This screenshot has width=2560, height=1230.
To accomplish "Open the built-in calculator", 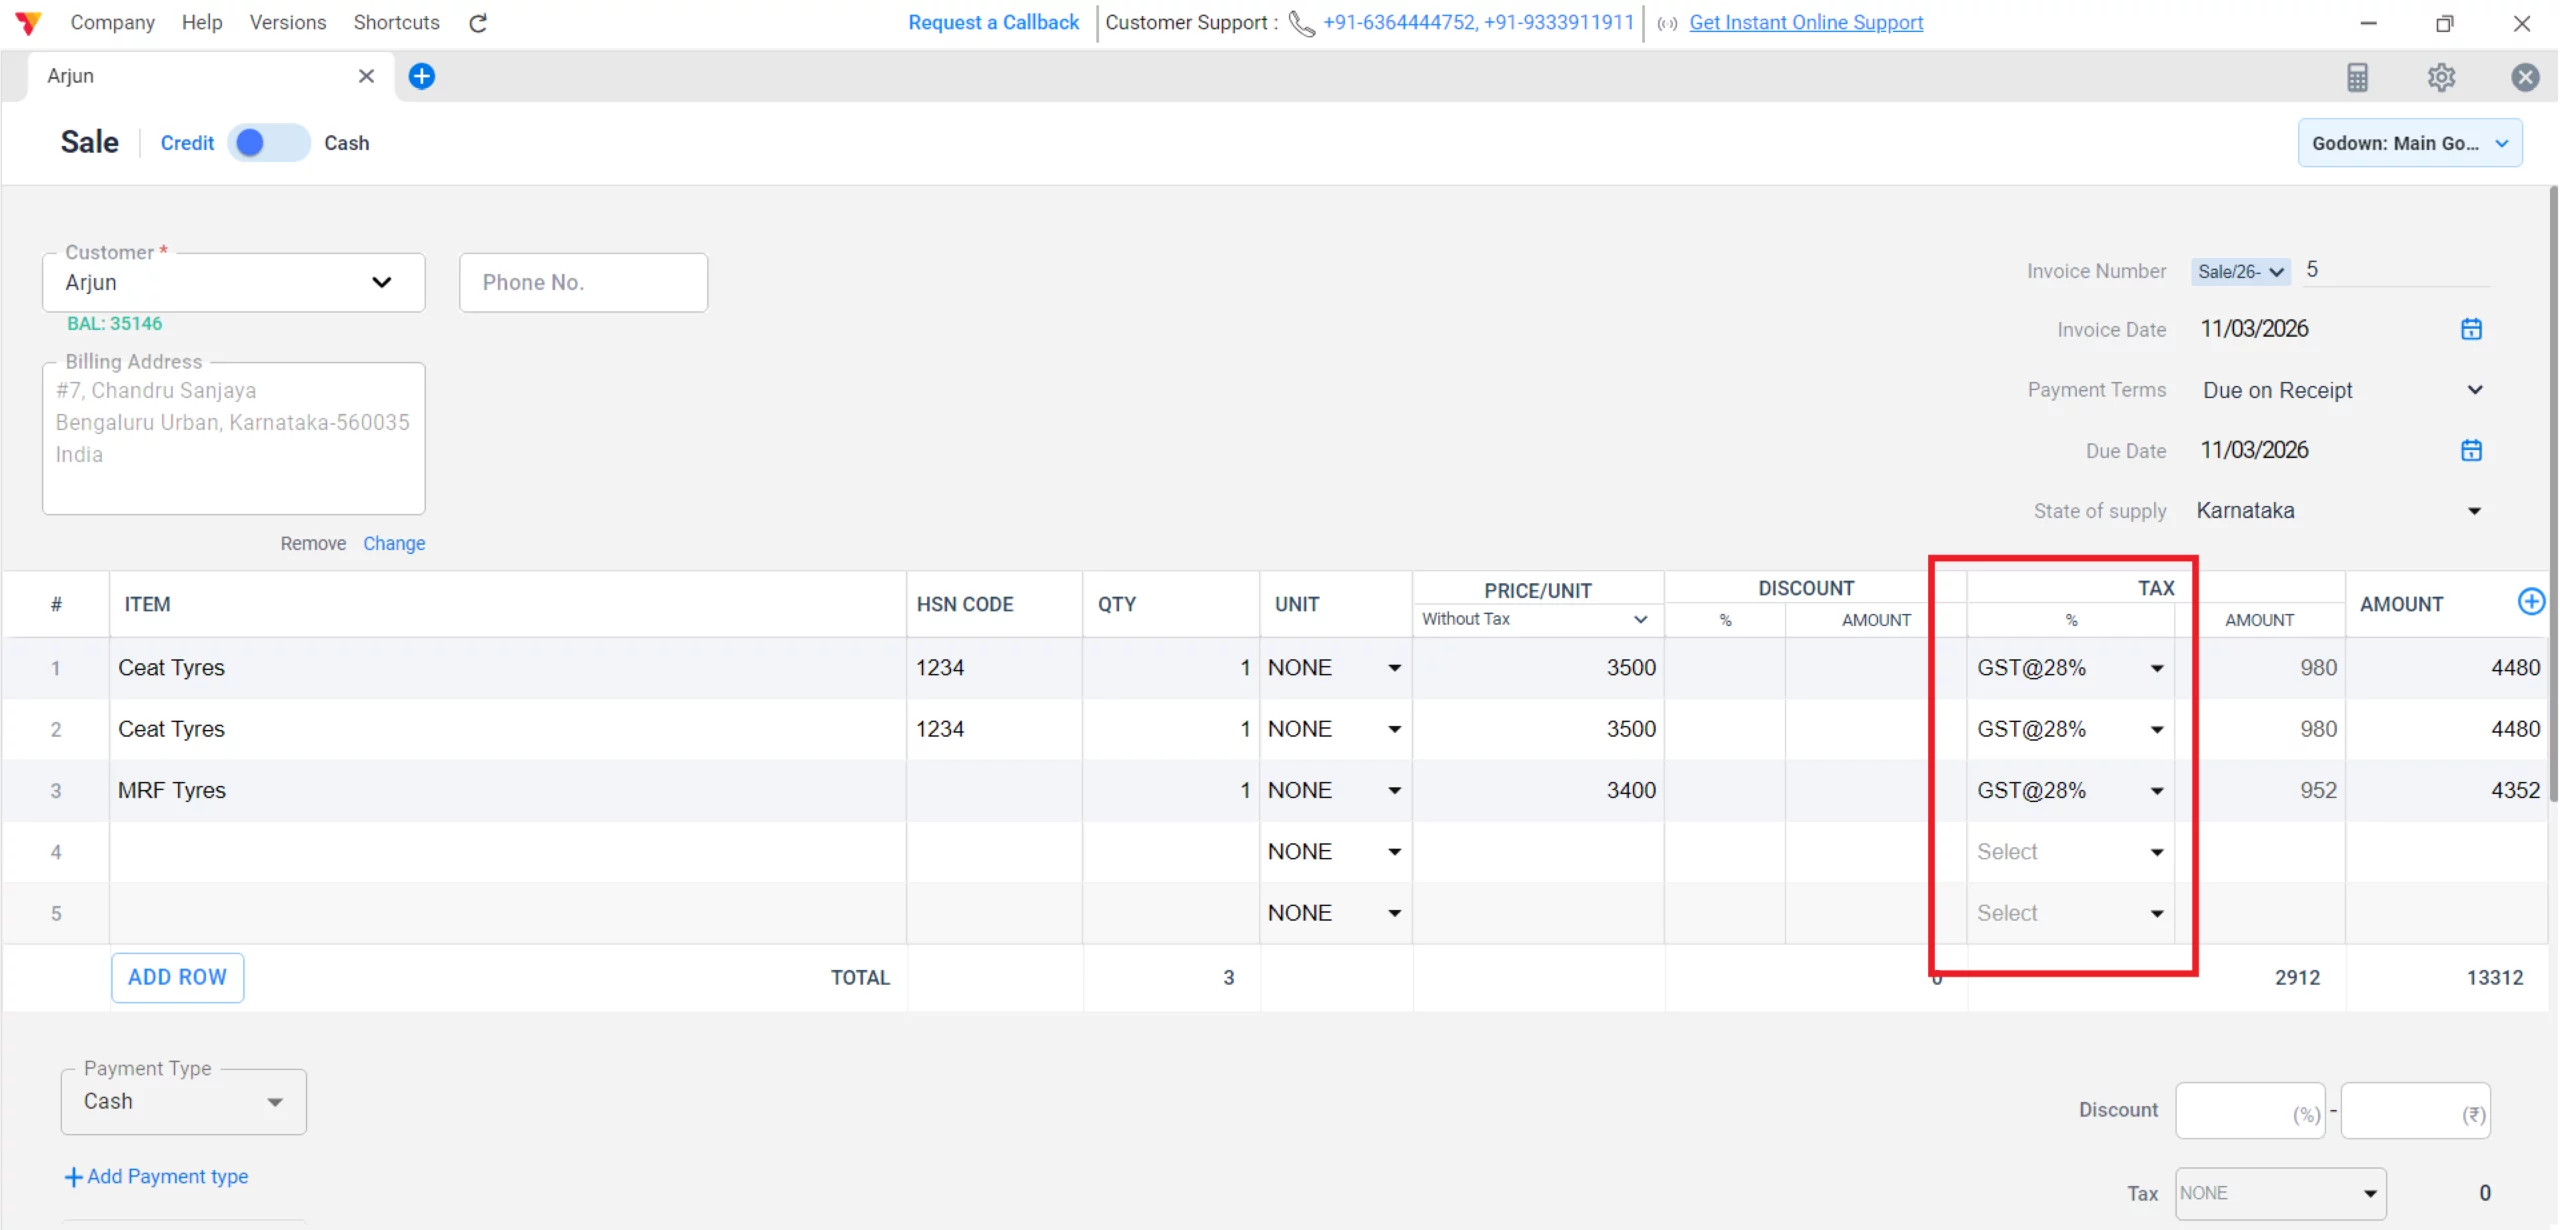I will coord(2359,77).
